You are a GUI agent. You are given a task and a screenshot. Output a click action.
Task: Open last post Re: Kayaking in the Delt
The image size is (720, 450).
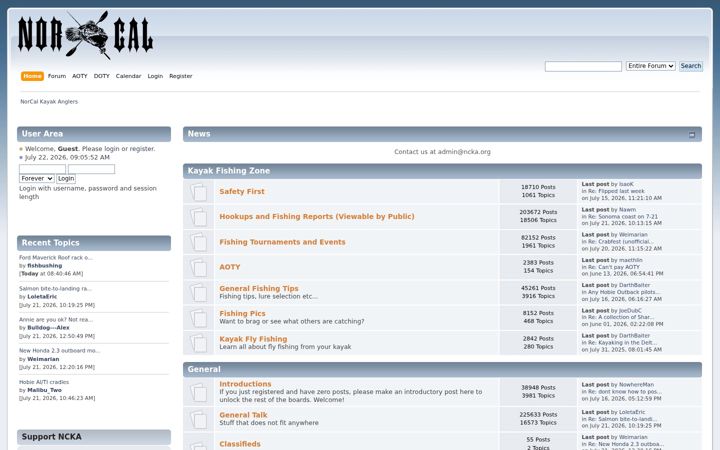click(622, 343)
